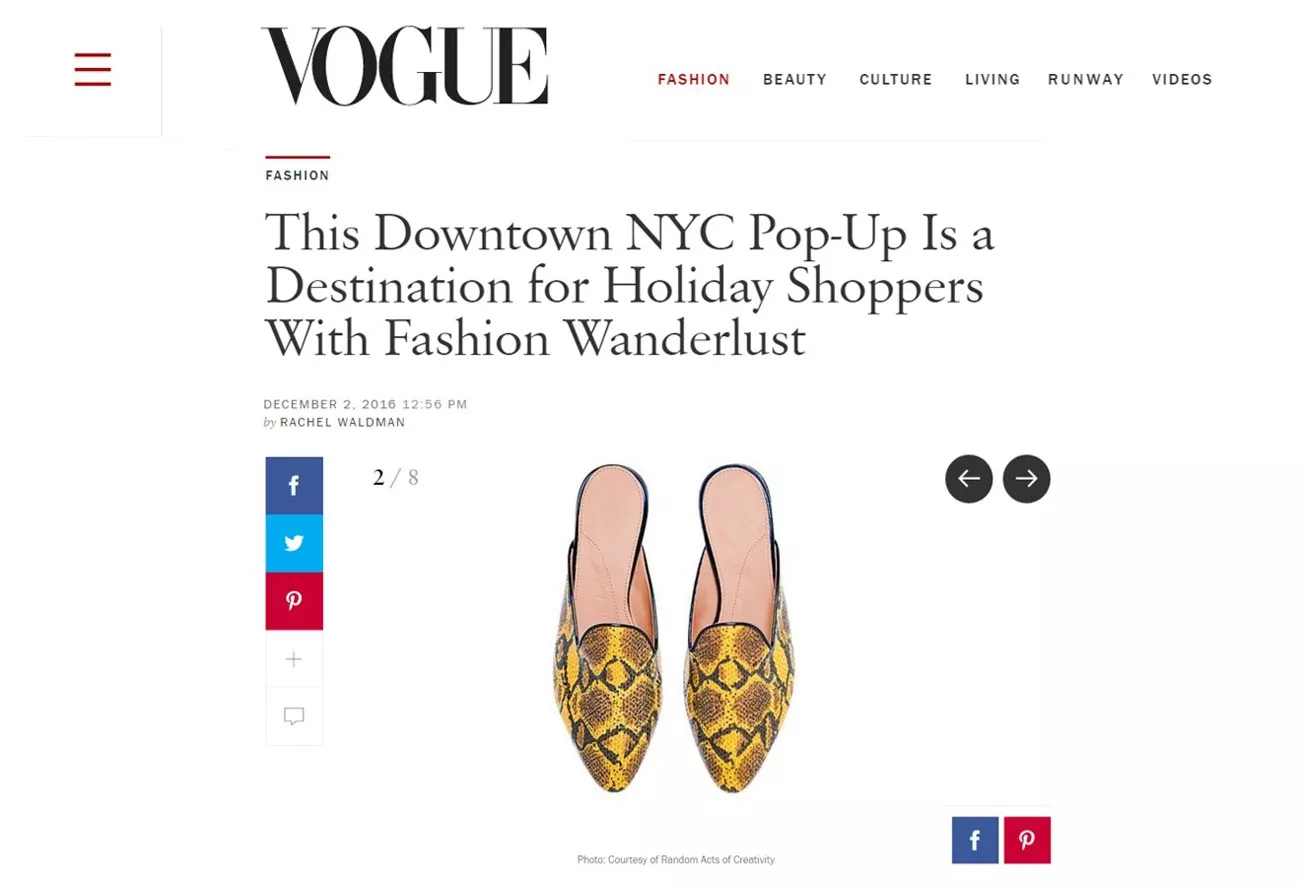Go to previous slide with left arrow
This screenshot has height=885, width=1302.
pyautogui.click(x=969, y=479)
